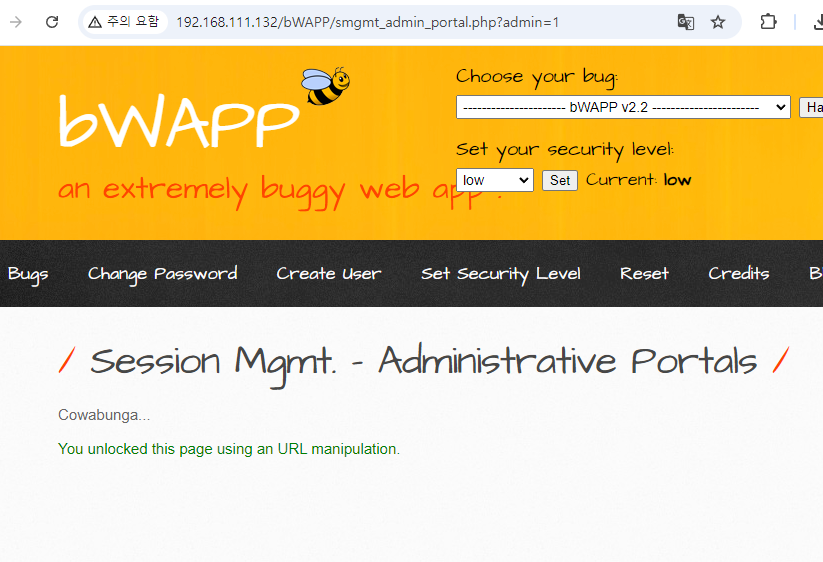
Task: Click the Cowabunga... text
Action: click(x=104, y=415)
